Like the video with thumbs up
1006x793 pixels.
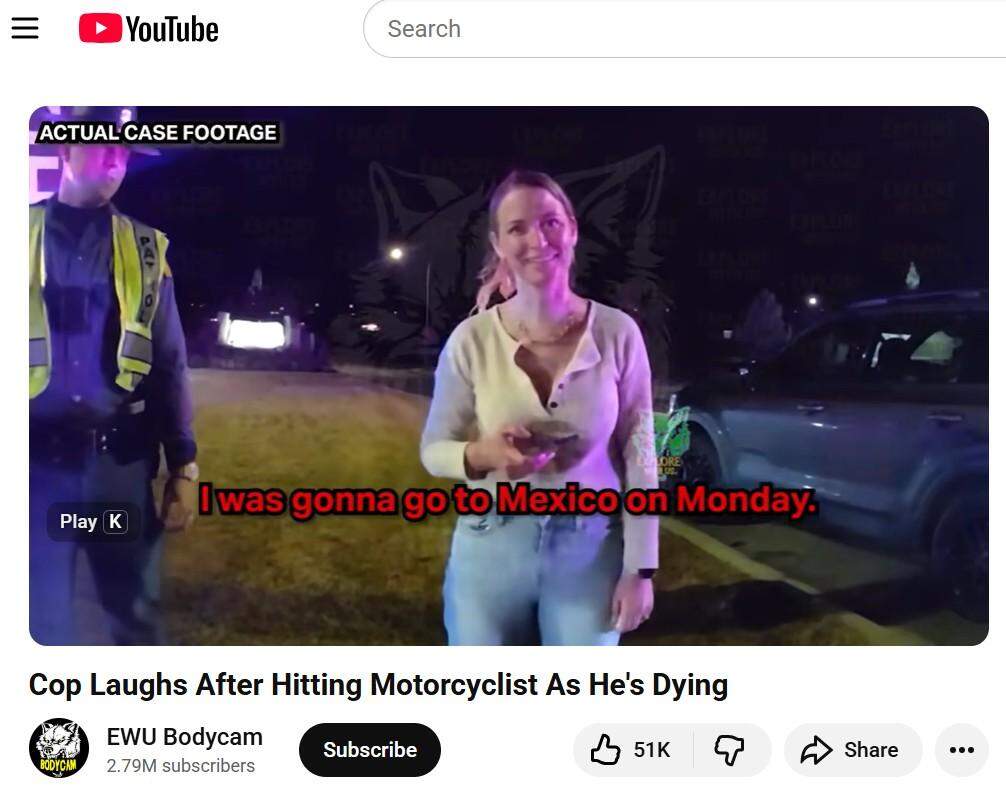(606, 750)
